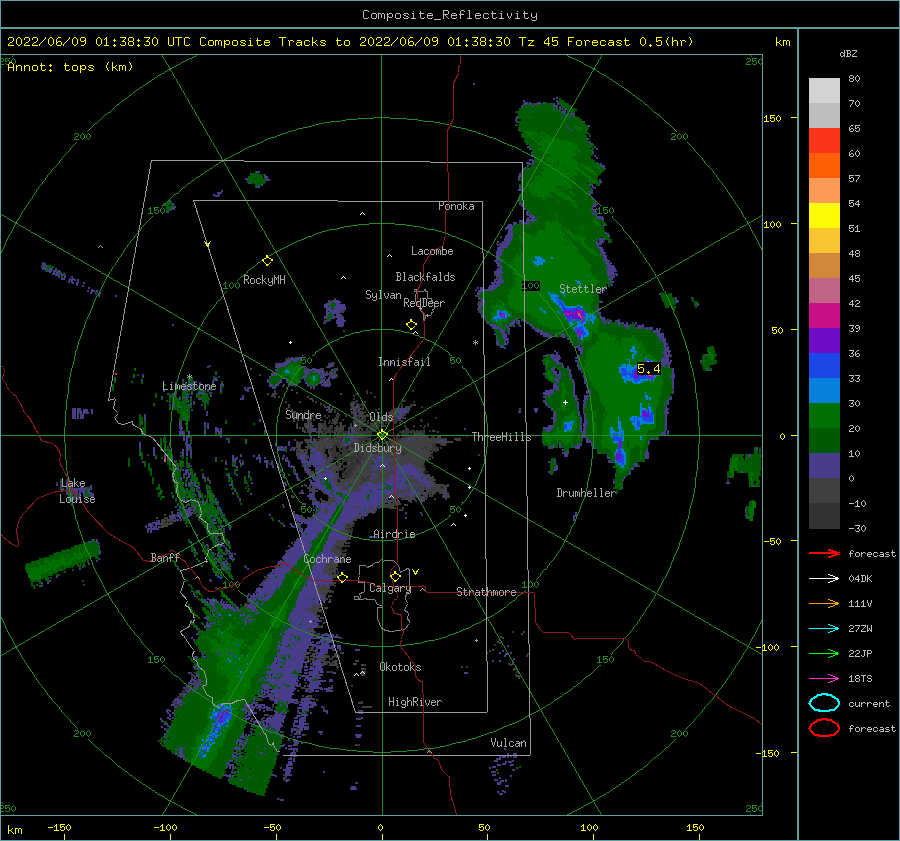The height and width of the screenshot is (841, 900).
Task: Click the Didsbury town label
Action: click(378, 448)
